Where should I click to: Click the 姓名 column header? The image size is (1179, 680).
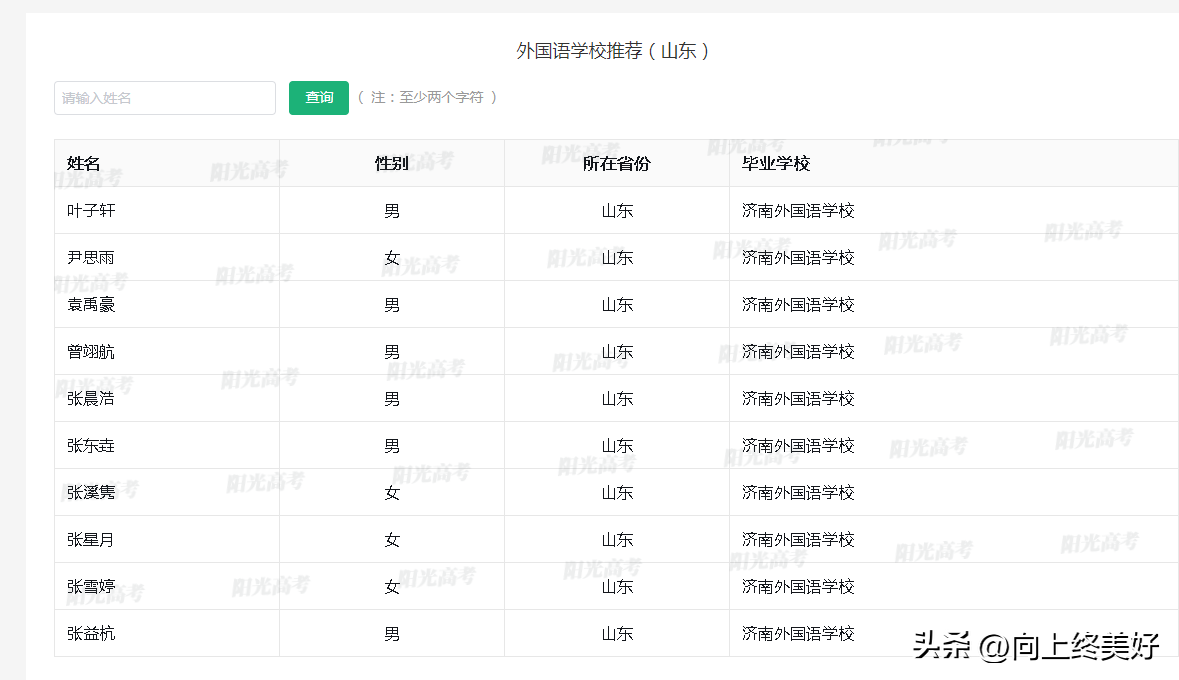click(x=84, y=163)
